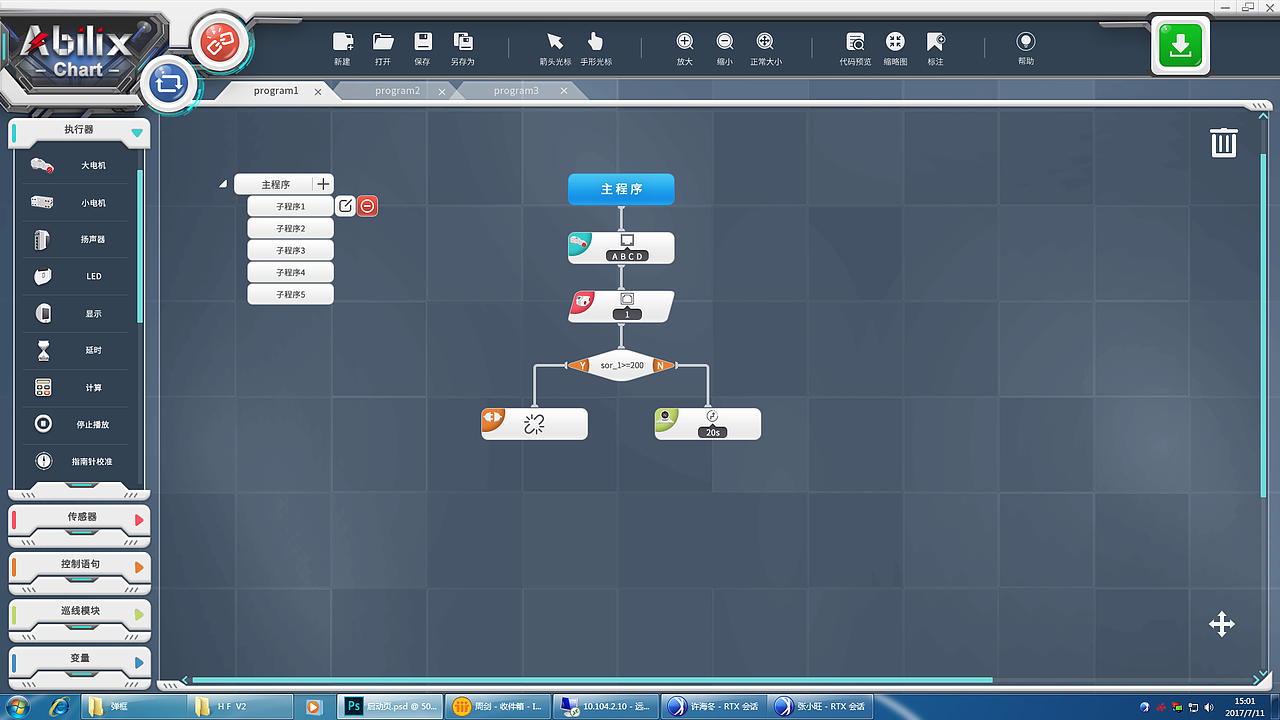Add a subprogram with the plus icon
Image resolution: width=1280 pixels, height=720 pixels.
pyautogui.click(x=323, y=184)
